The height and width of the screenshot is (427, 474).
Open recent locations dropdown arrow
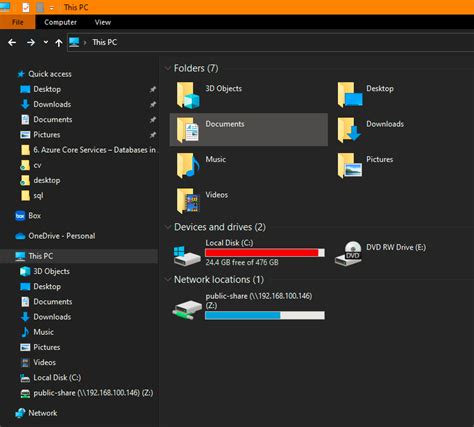point(46,42)
